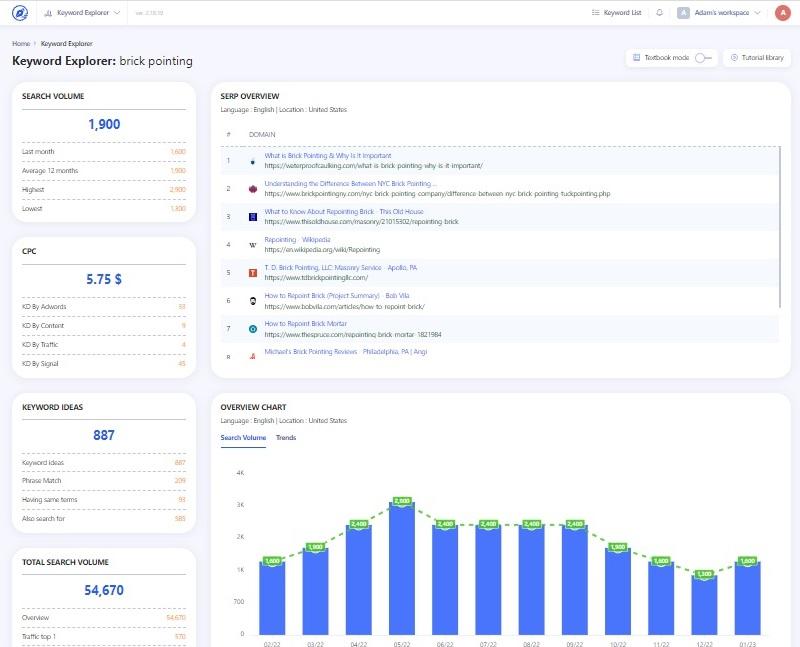
Task: Go to Home in the breadcrumb
Action: (20, 44)
